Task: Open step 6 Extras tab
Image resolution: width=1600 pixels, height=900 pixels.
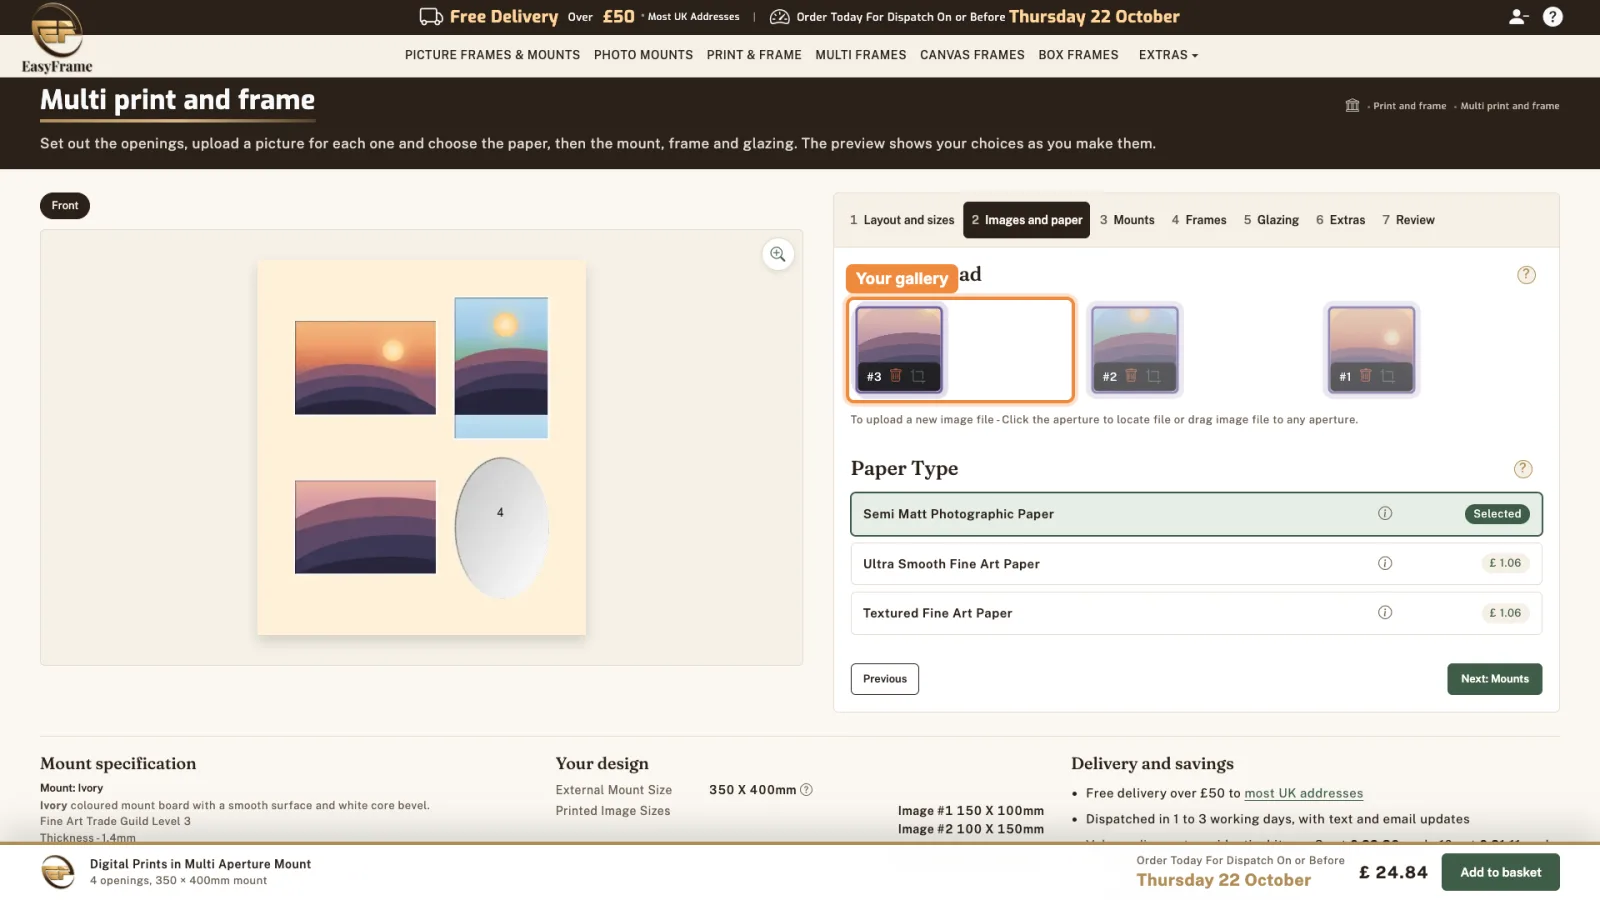Action: point(1340,220)
